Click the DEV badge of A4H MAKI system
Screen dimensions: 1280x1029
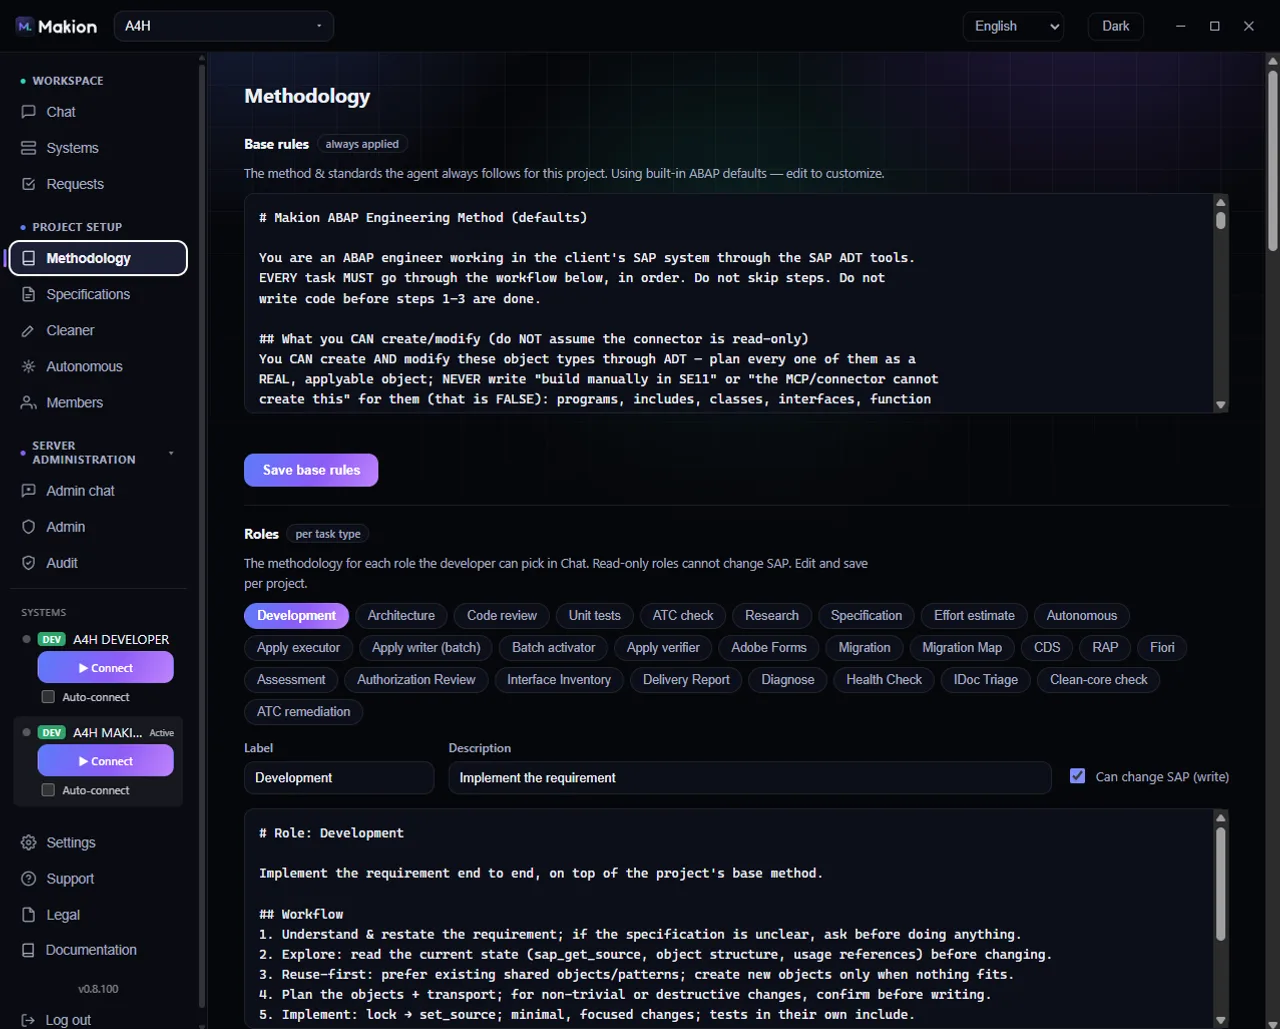click(x=52, y=732)
